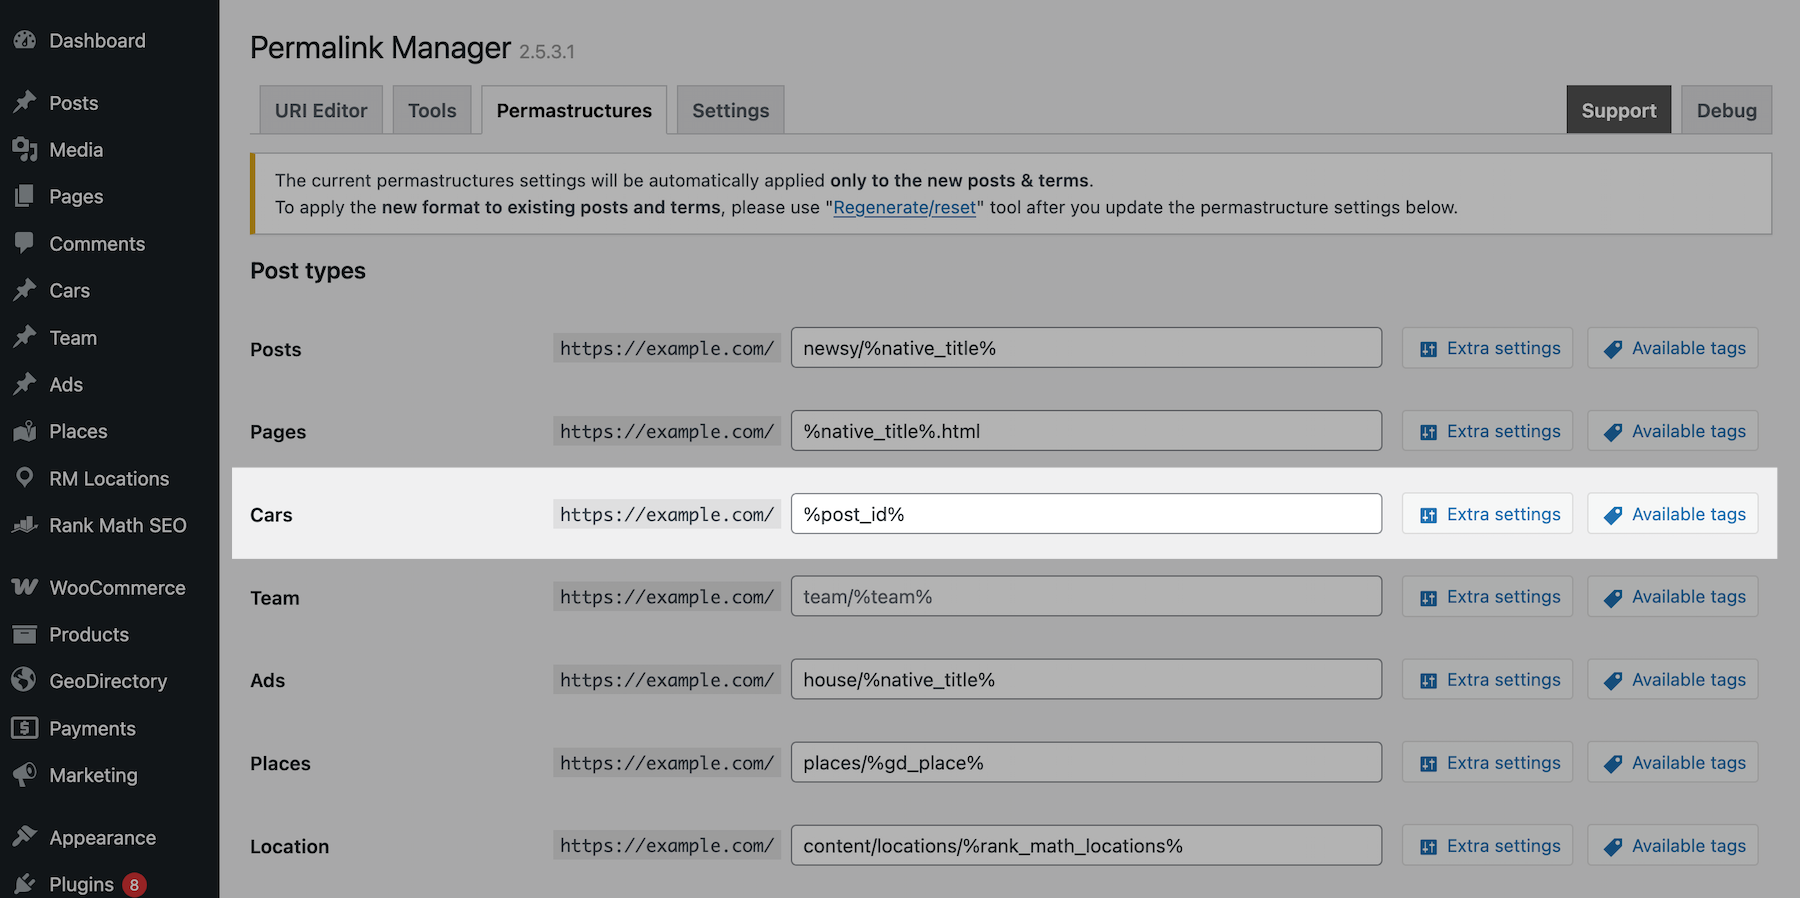The image size is (1800, 898).
Task: Click the WooCommerce logo icon
Action: point(25,587)
